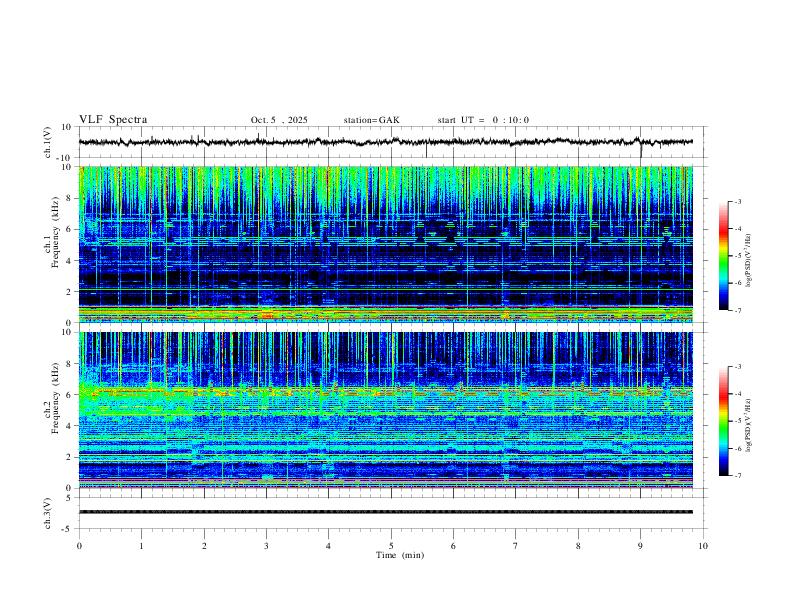Click the ch.1 PSD color bar
The image size is (792, 612).
pyautogui.click(x=724, y=256)
